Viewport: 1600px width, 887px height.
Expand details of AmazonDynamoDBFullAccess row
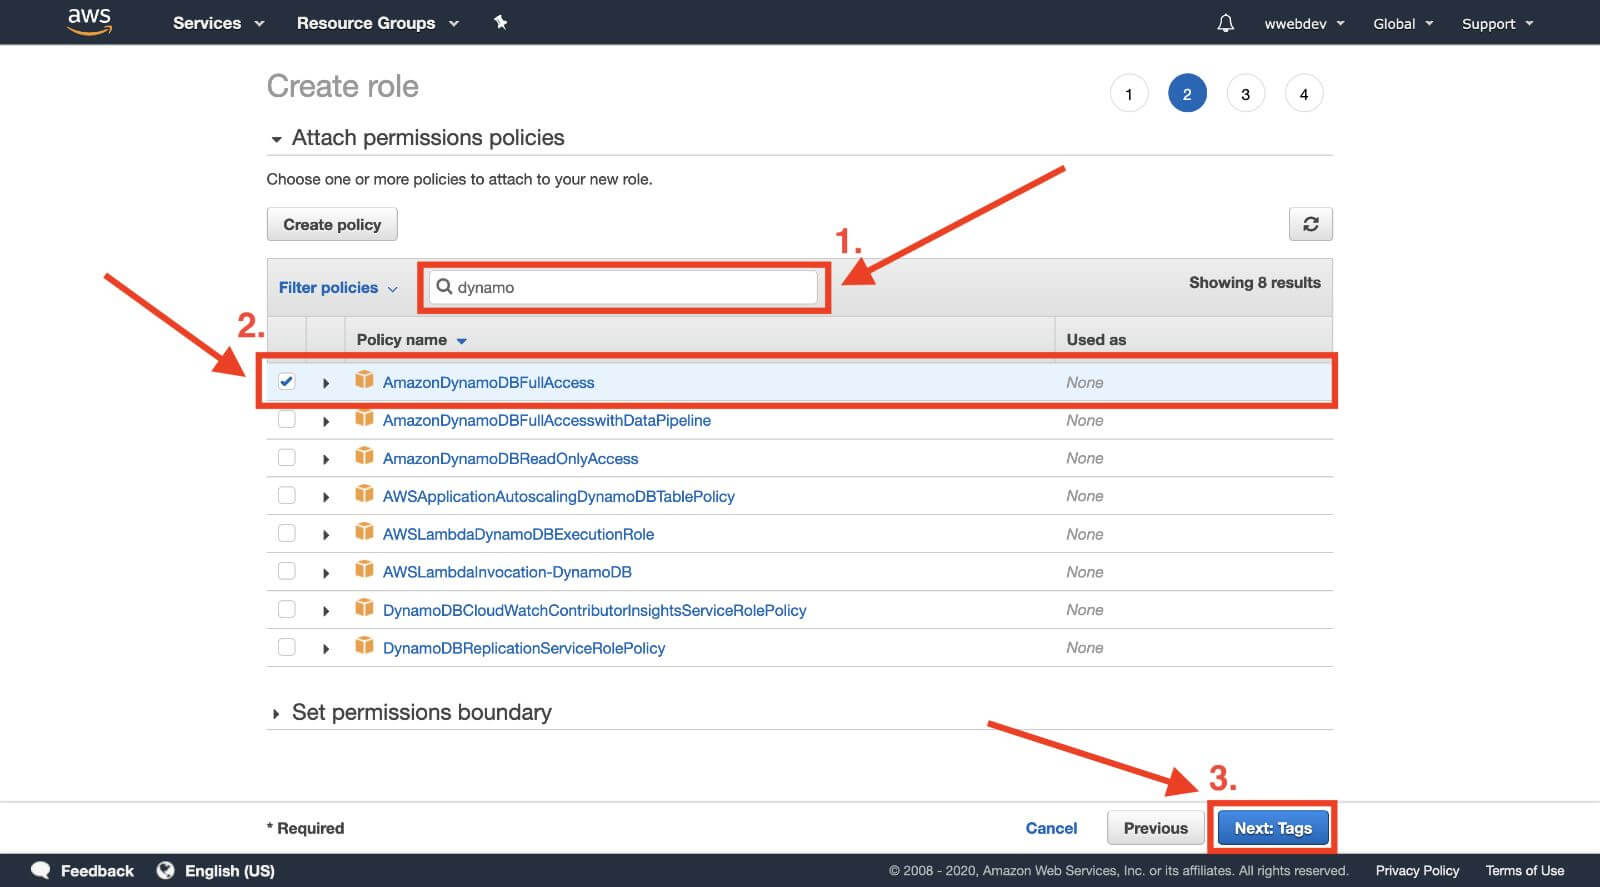326,383
